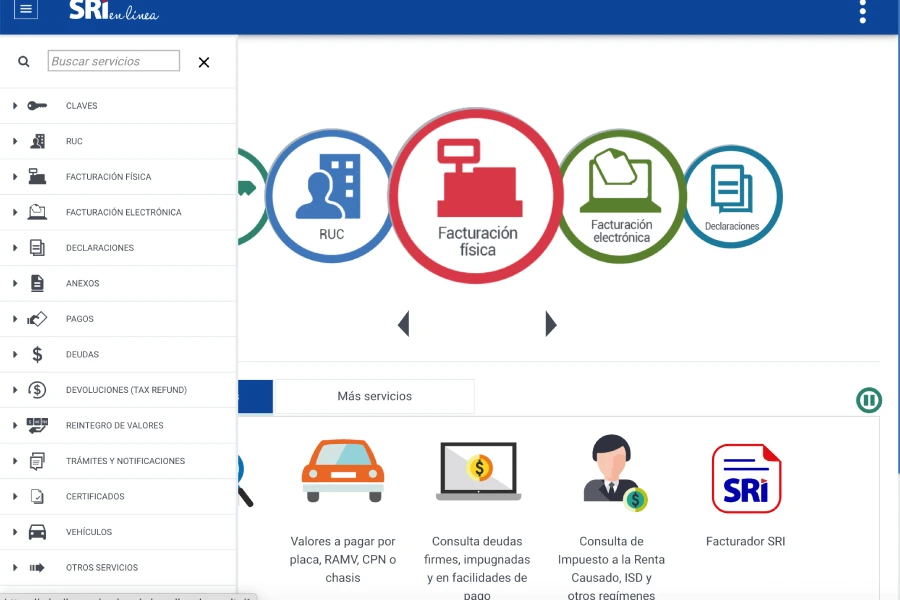Open the SRI en línea logo
This screenshot has width=900, height=600.
114,10
